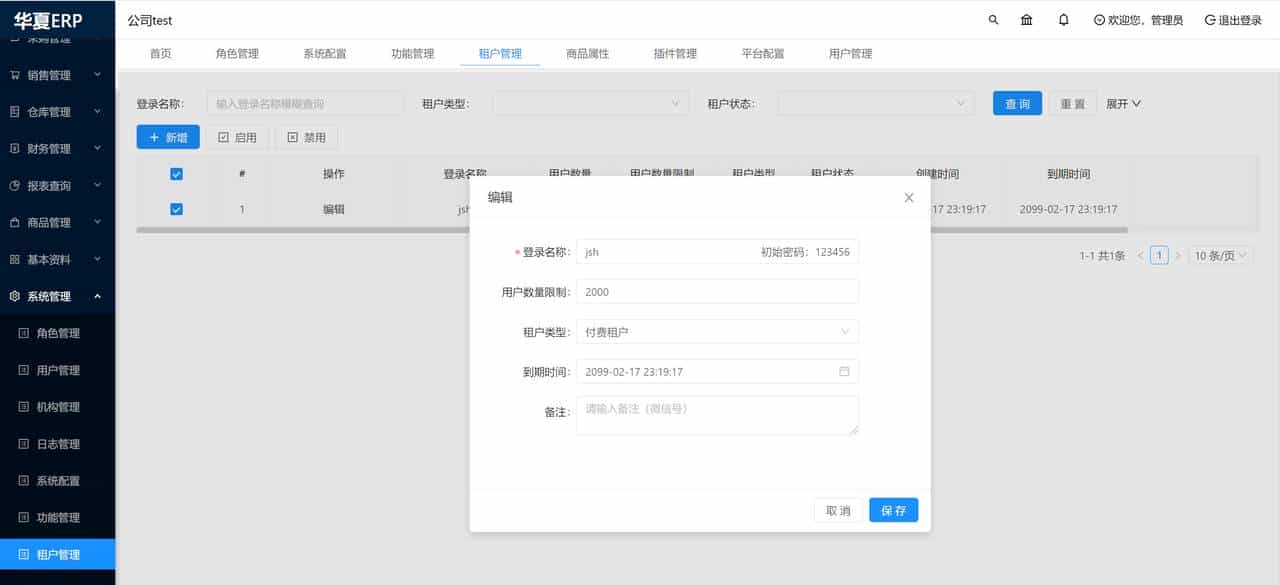This screenshot has height=585, width=1280.
Task: Open the notification bell icon
Action: [1063, 19]
